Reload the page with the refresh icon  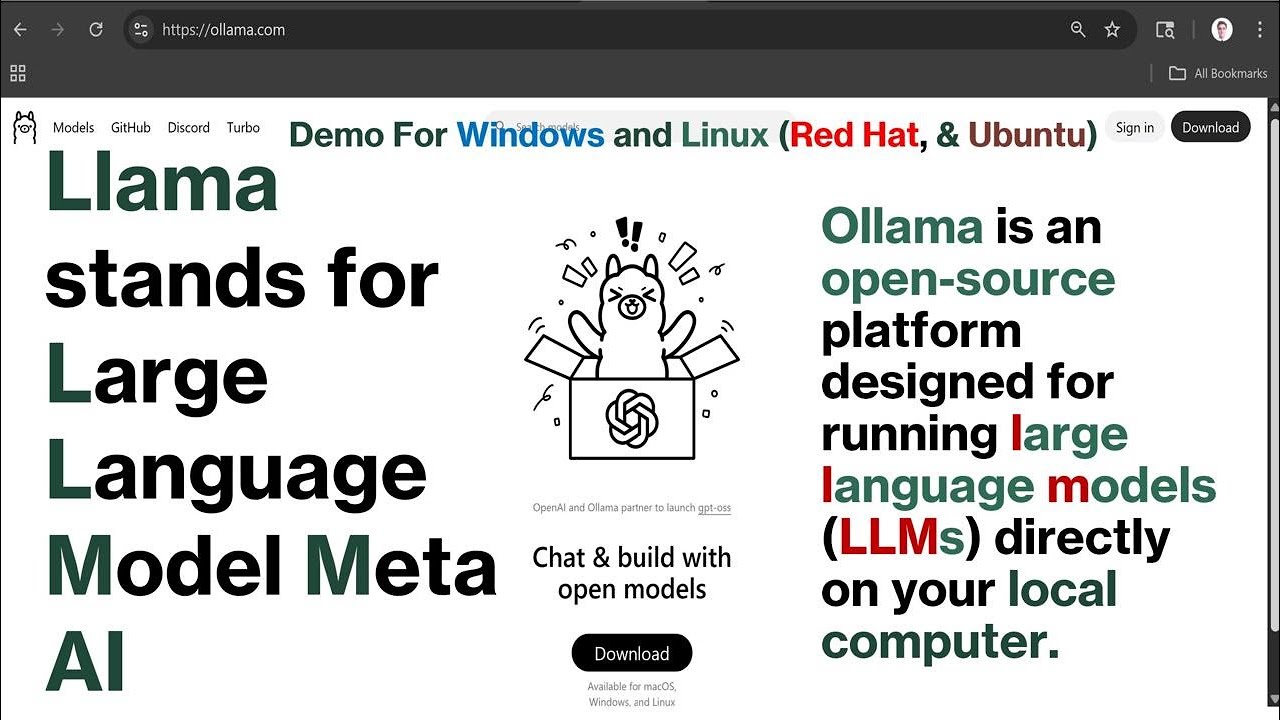point(96,30)
